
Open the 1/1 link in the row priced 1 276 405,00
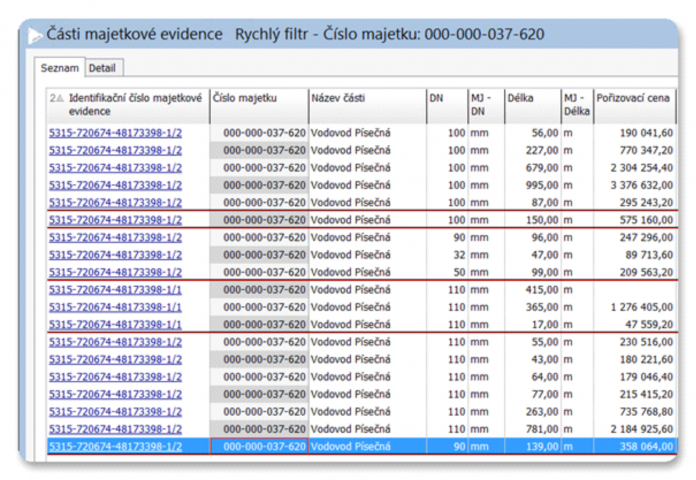click(x=115, y=307)
